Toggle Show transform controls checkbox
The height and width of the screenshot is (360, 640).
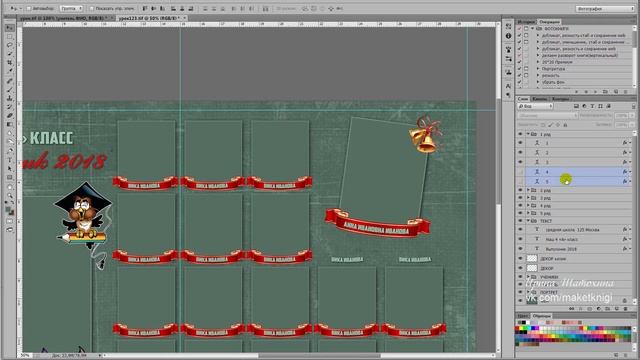(x=91, y=8)
